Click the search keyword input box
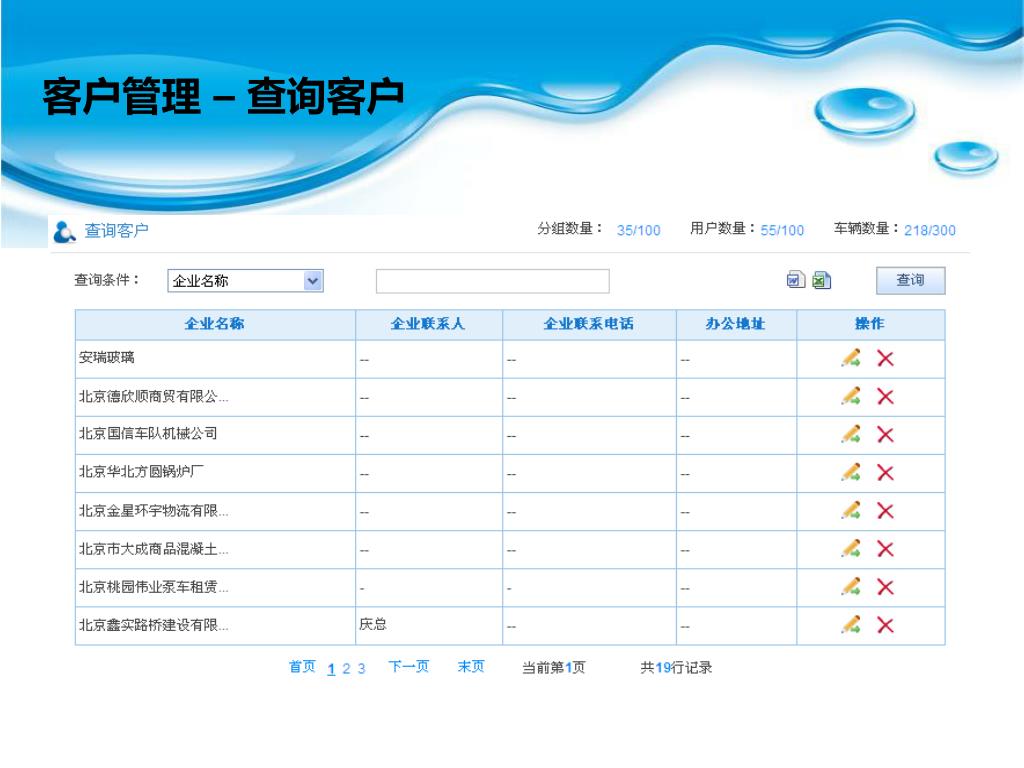Image resolution: width=1024 pixels, height=768 pixels. (x=492, y=281)
